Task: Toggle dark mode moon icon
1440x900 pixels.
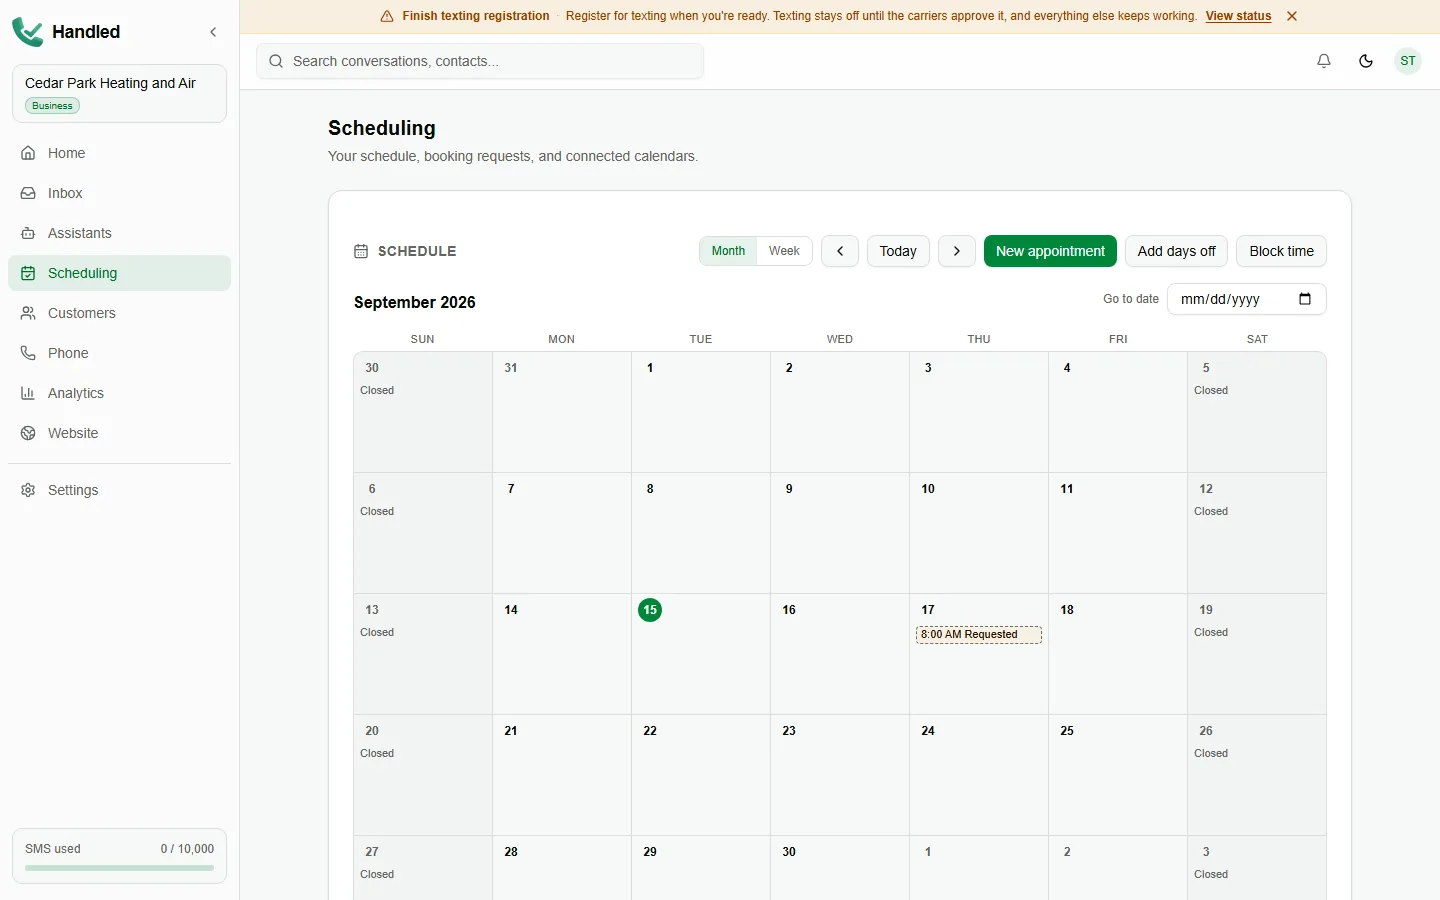Action: click(1366, 61)
